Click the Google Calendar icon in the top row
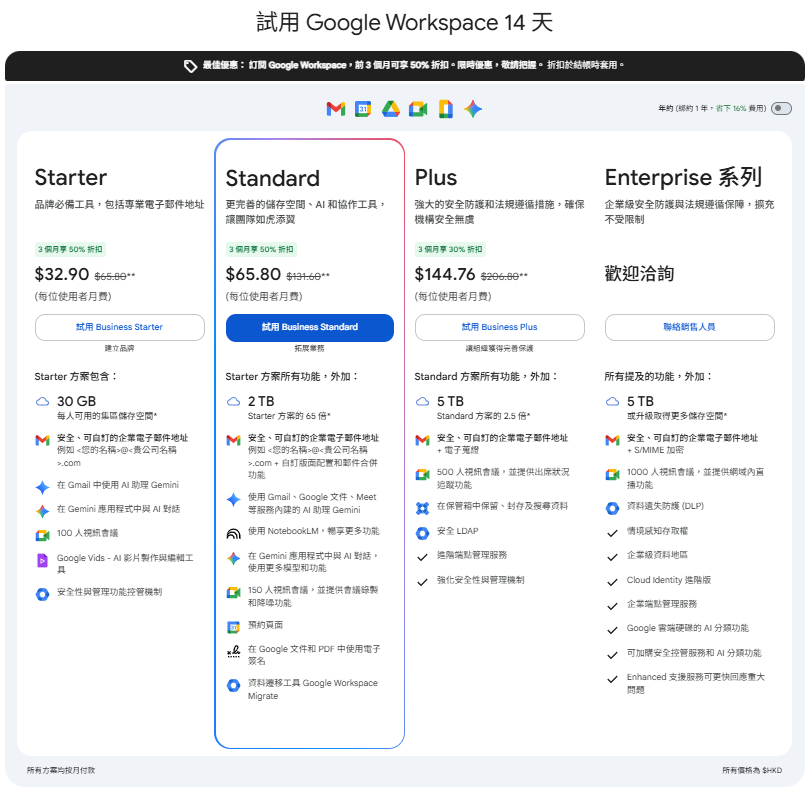This screenshot has height=788, width=811. coord(363,109)
